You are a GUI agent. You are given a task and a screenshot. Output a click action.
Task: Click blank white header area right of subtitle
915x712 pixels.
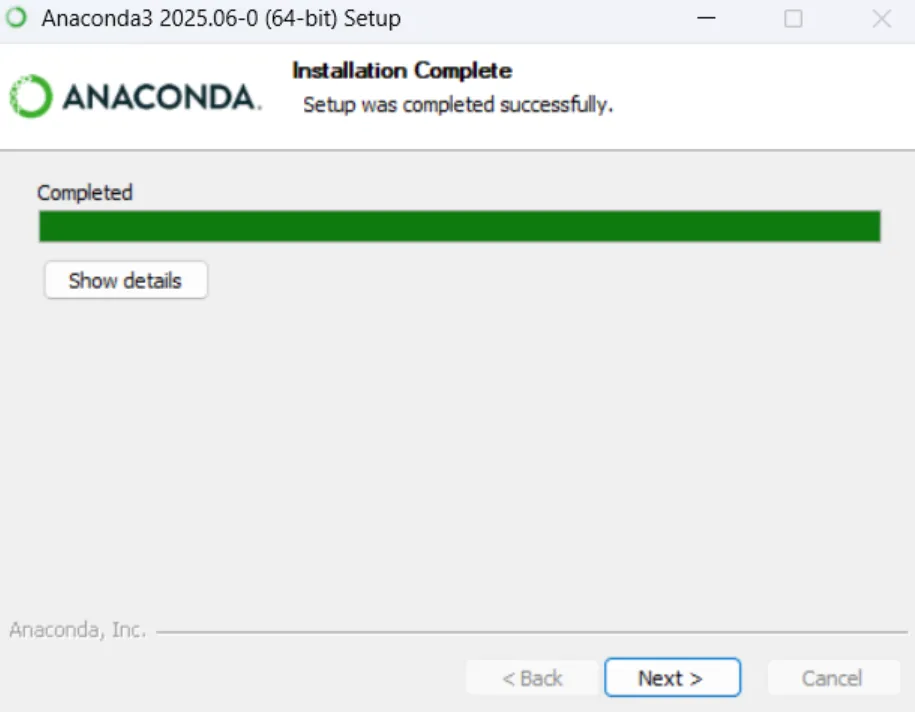pos(759,99)
